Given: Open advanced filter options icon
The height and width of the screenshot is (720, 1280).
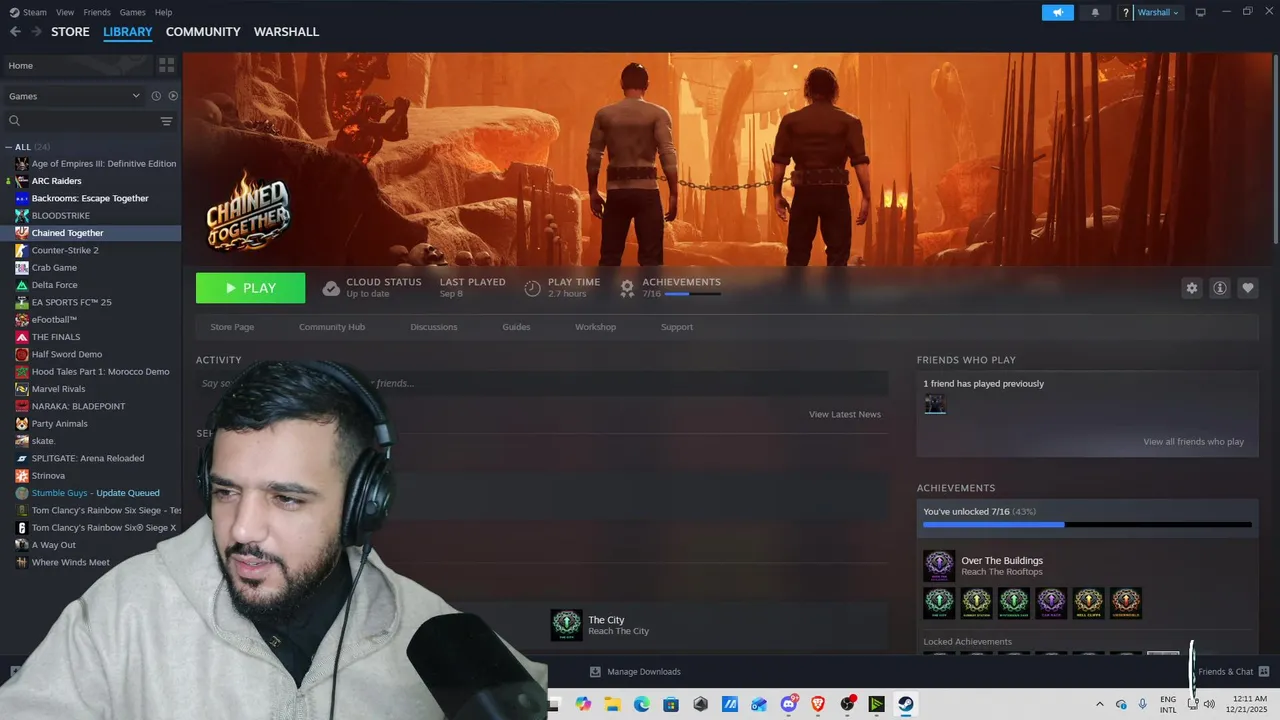Looking at the screenshot, I should [167, 121].
